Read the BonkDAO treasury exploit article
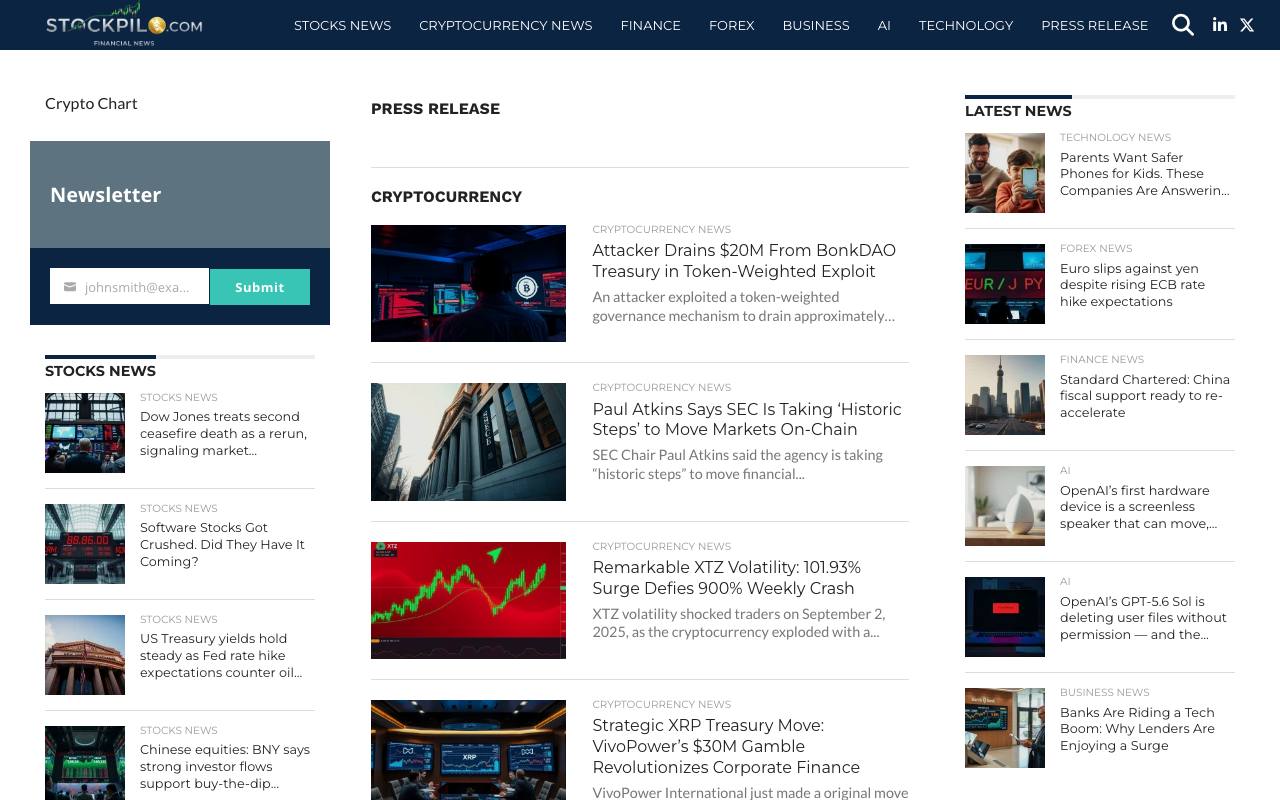The image size is (1280, 800). [744, 261]
